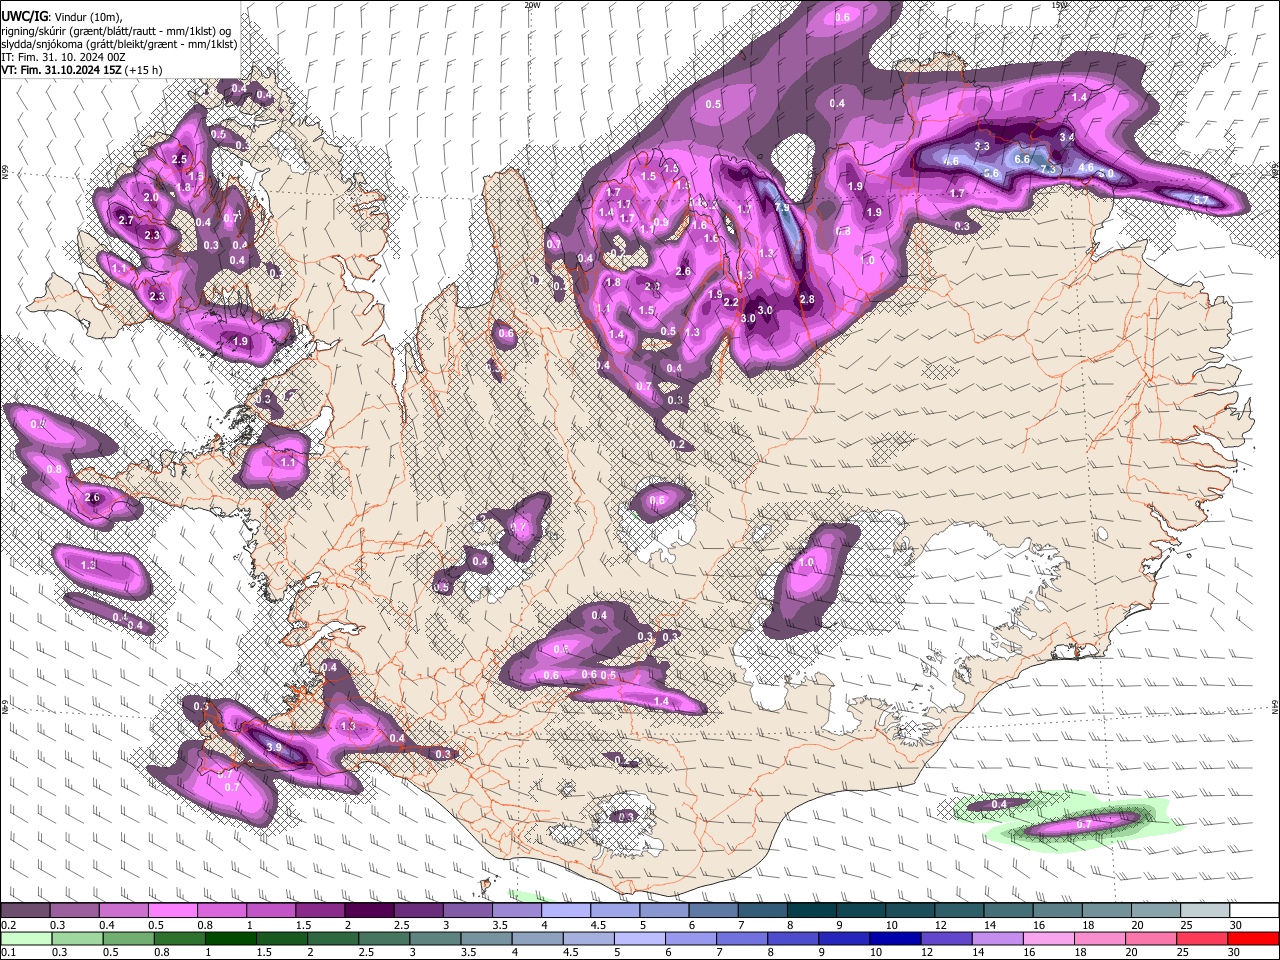Click the '2.7' value in Westfjords area

pyautogui.click(x=126, y=220)
